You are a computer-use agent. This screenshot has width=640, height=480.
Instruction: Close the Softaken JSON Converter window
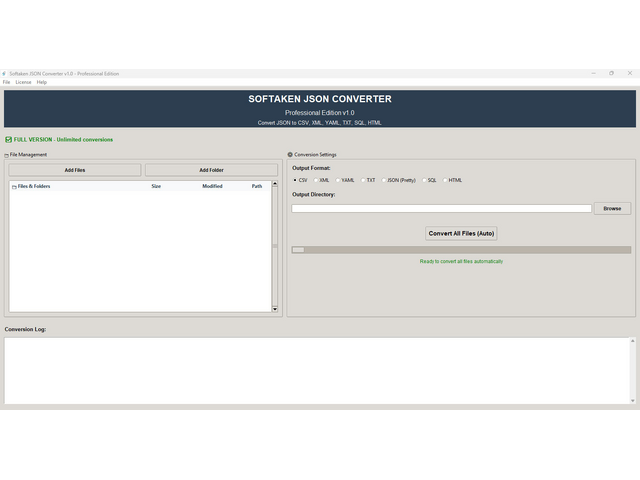(630, 73)
